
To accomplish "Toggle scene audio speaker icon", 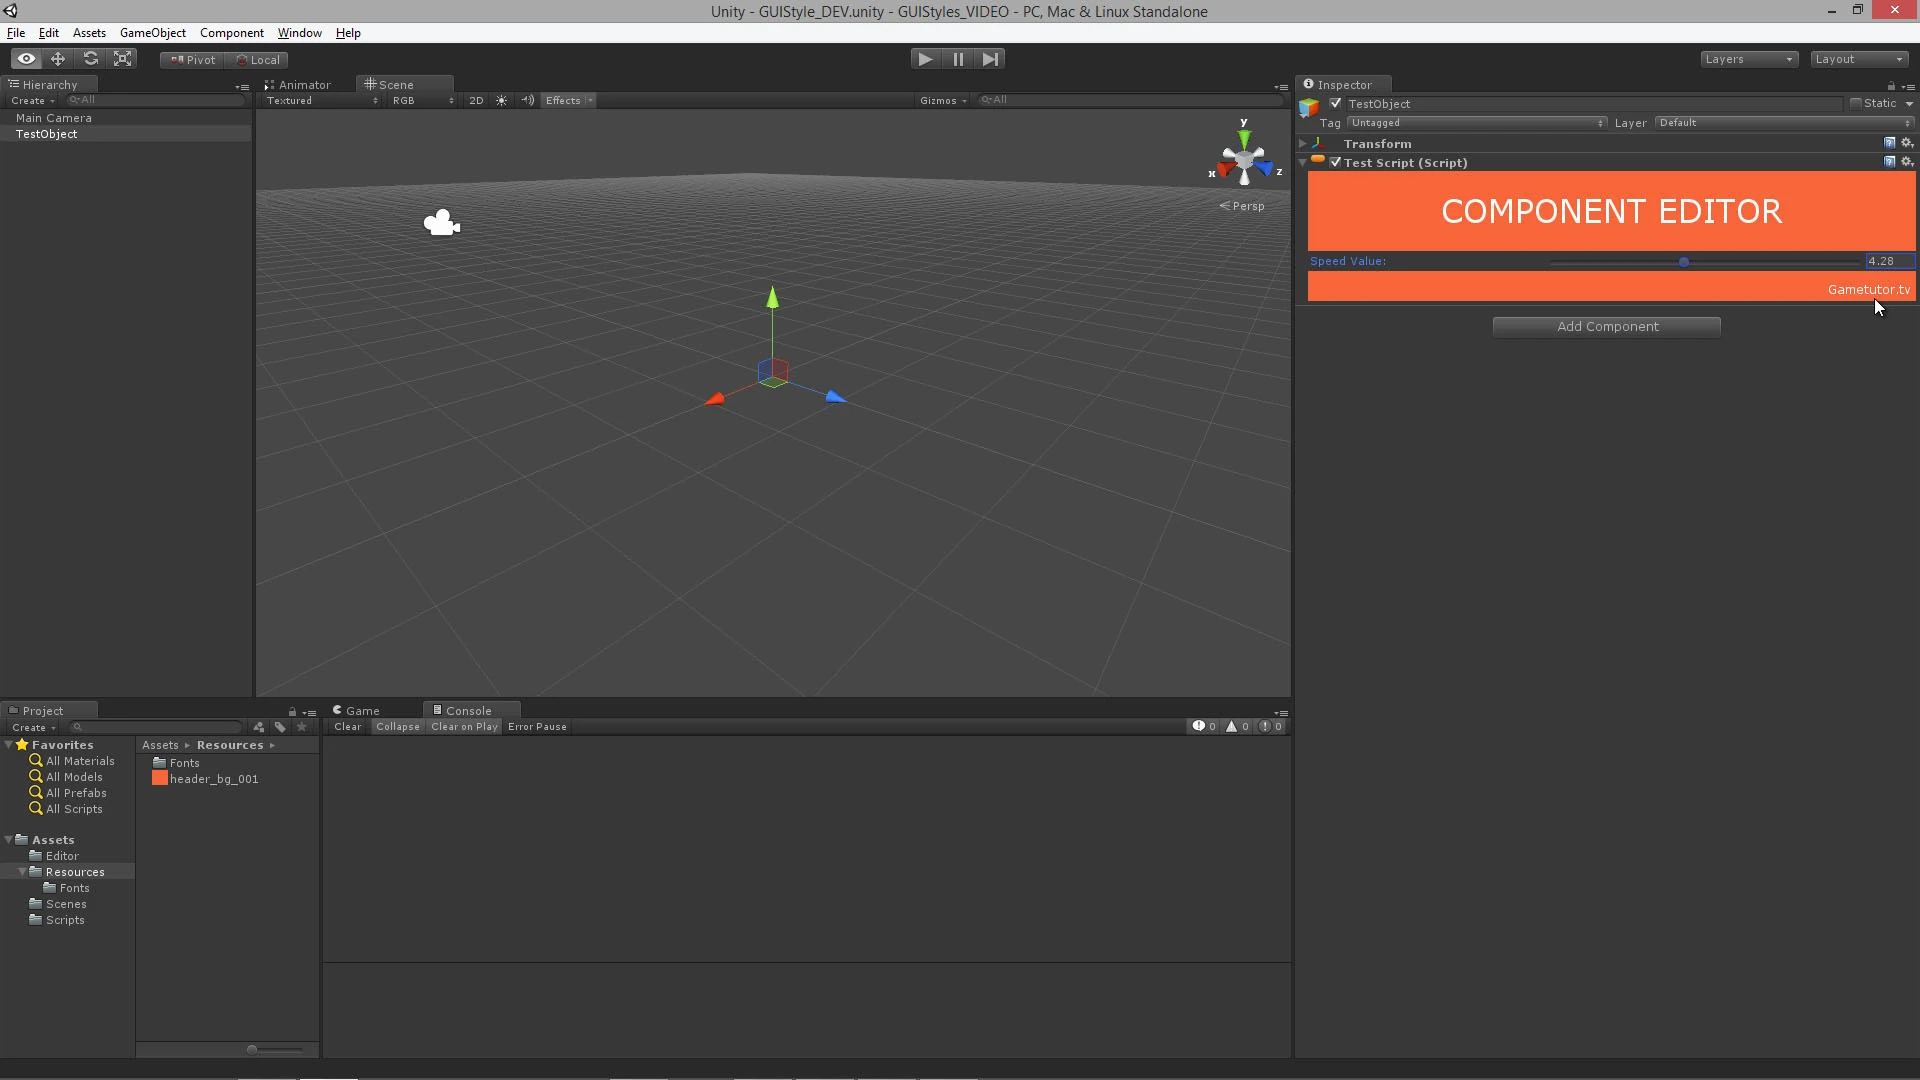I will tap(527, 100).
